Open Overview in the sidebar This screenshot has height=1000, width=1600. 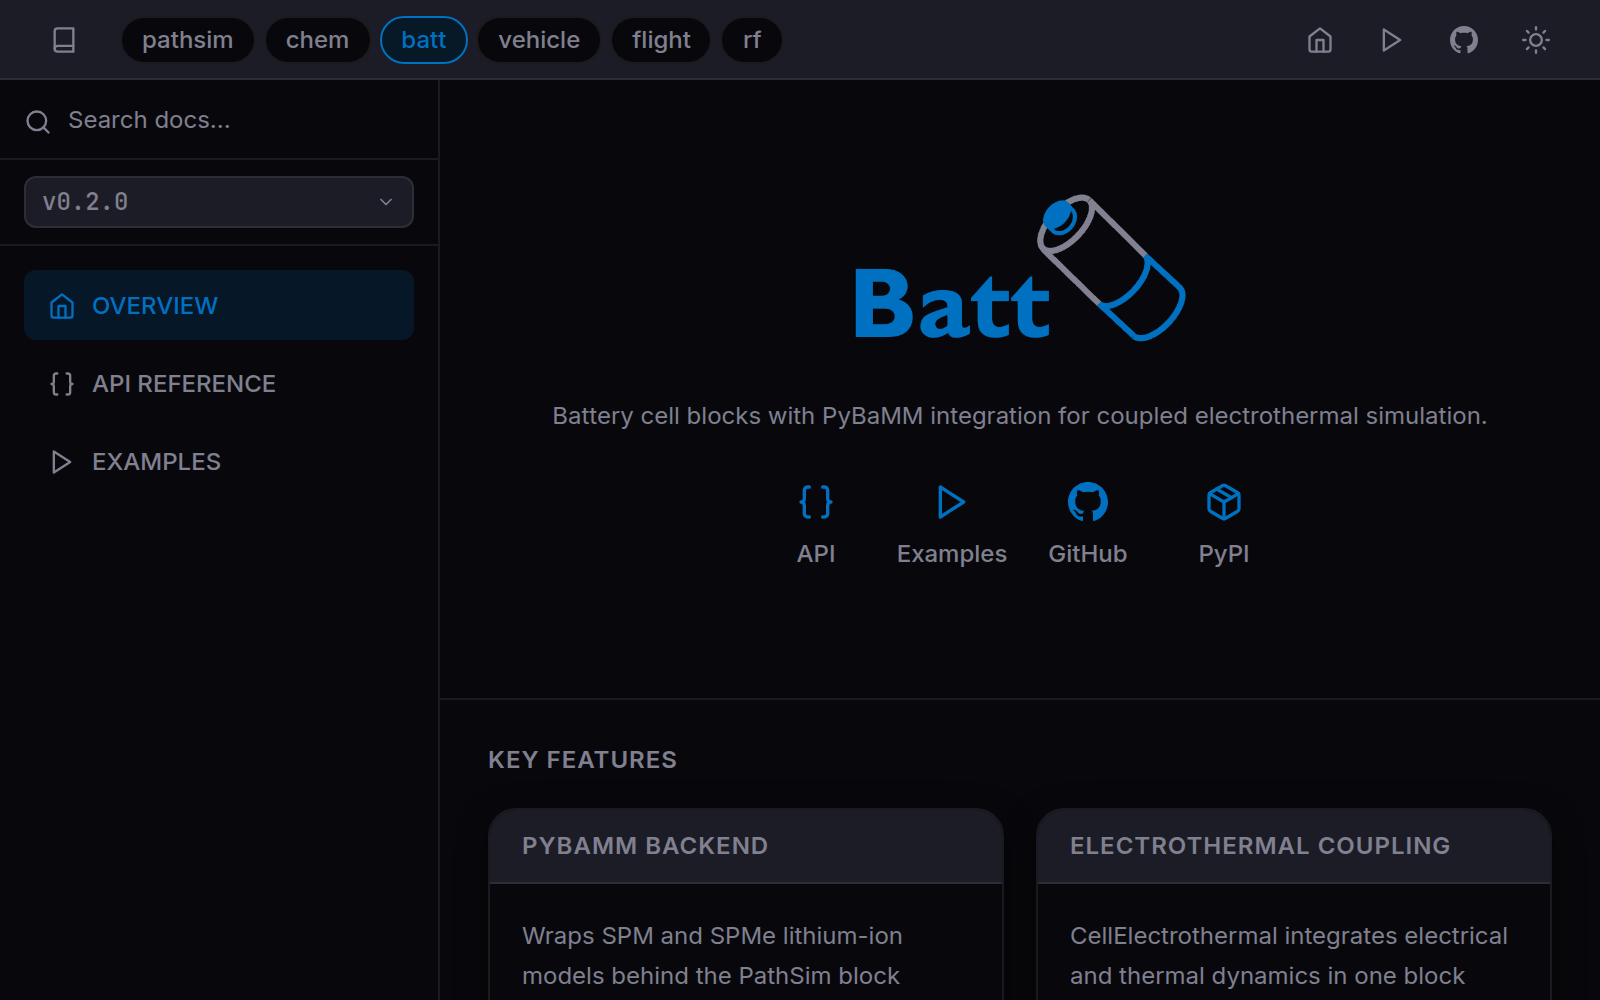click(219, 305)
